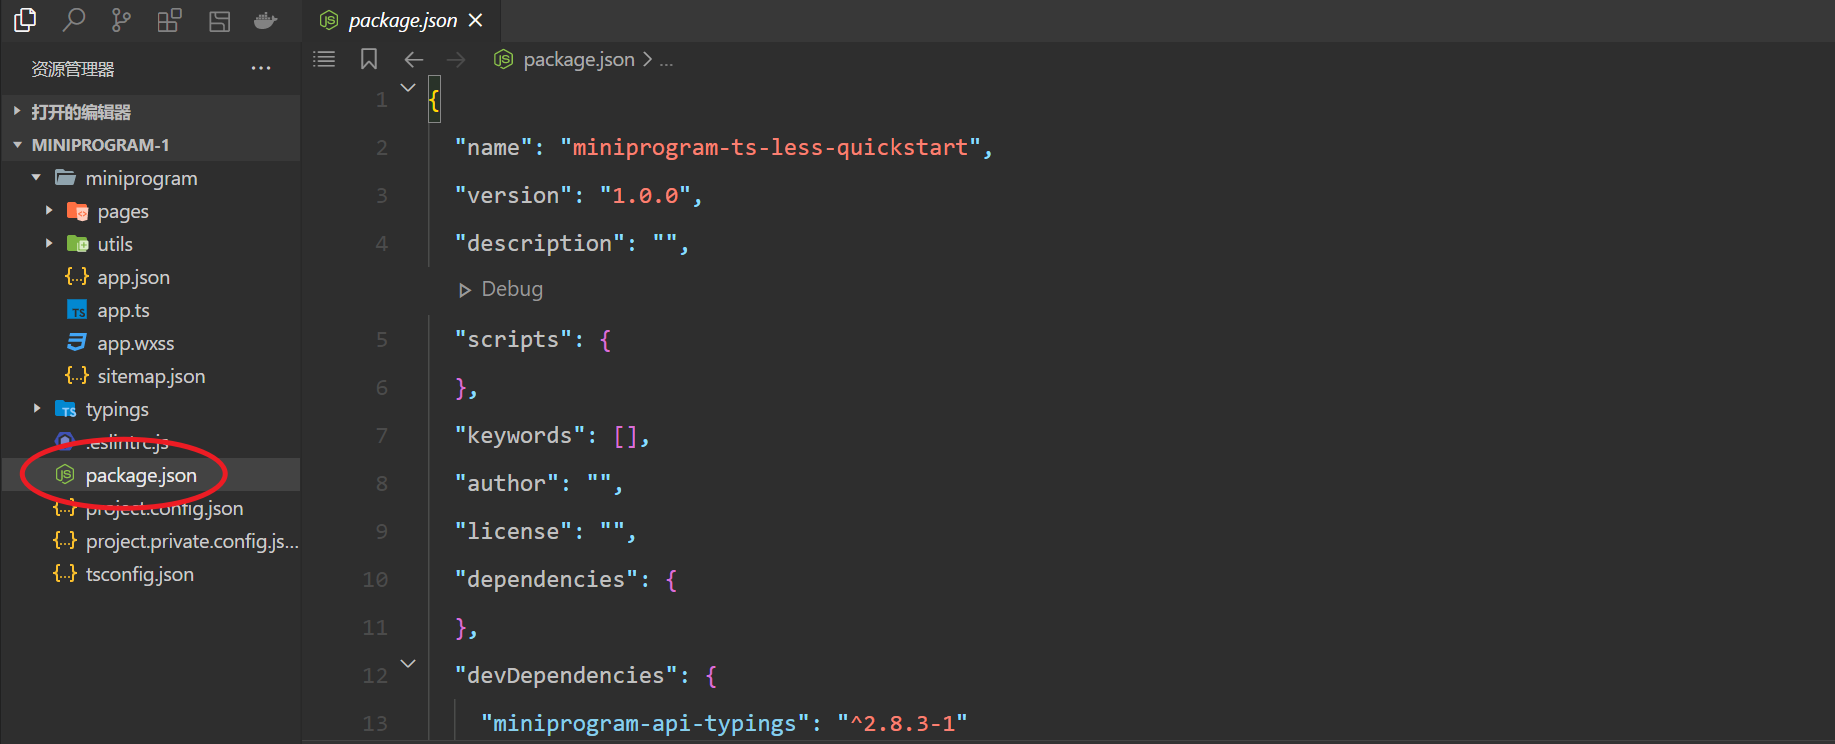This screenshot has height=744, width=1835.
Task: Open sitemap.json in the file tree
Action: click(151, 376)
